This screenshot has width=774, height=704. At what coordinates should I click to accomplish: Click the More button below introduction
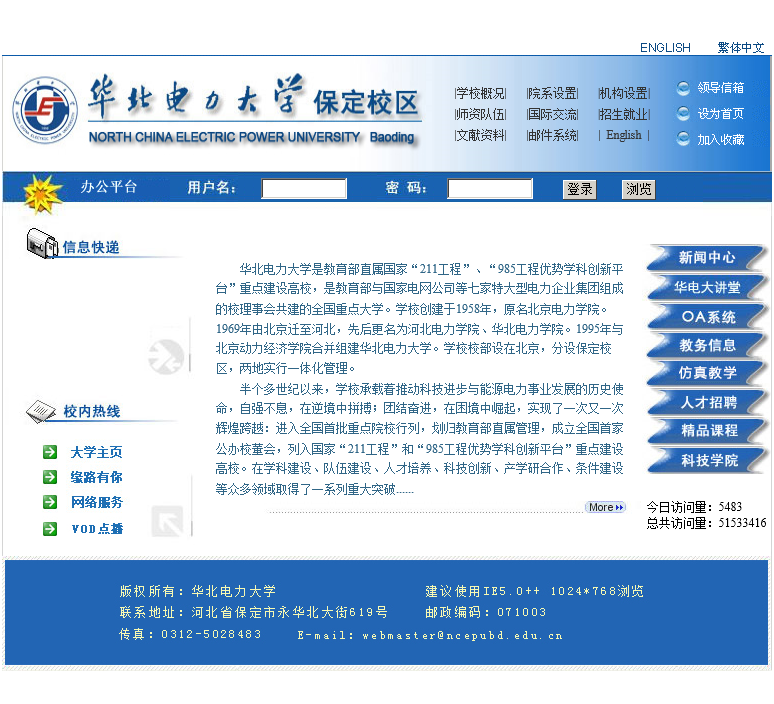point(606,507)
